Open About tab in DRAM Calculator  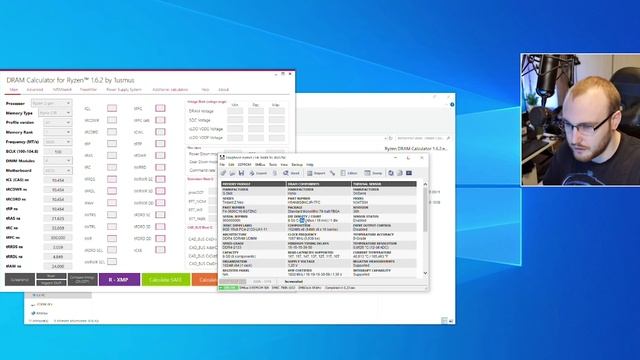223,89
